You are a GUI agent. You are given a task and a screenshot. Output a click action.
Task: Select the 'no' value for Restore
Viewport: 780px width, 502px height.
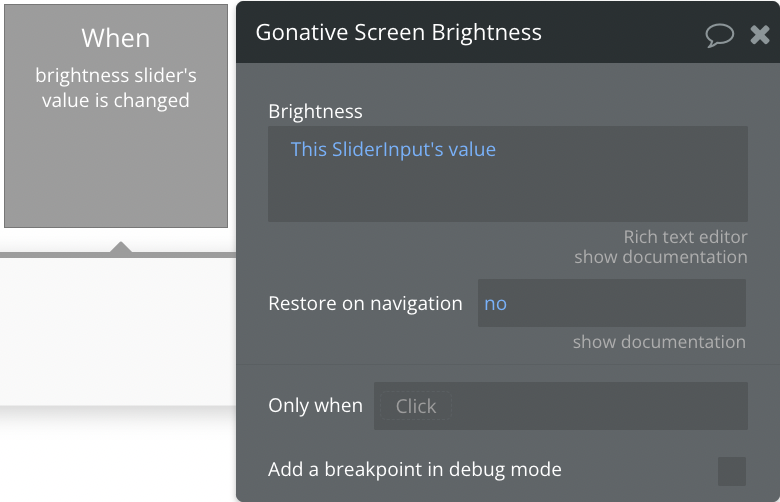[x=495, y=303]
